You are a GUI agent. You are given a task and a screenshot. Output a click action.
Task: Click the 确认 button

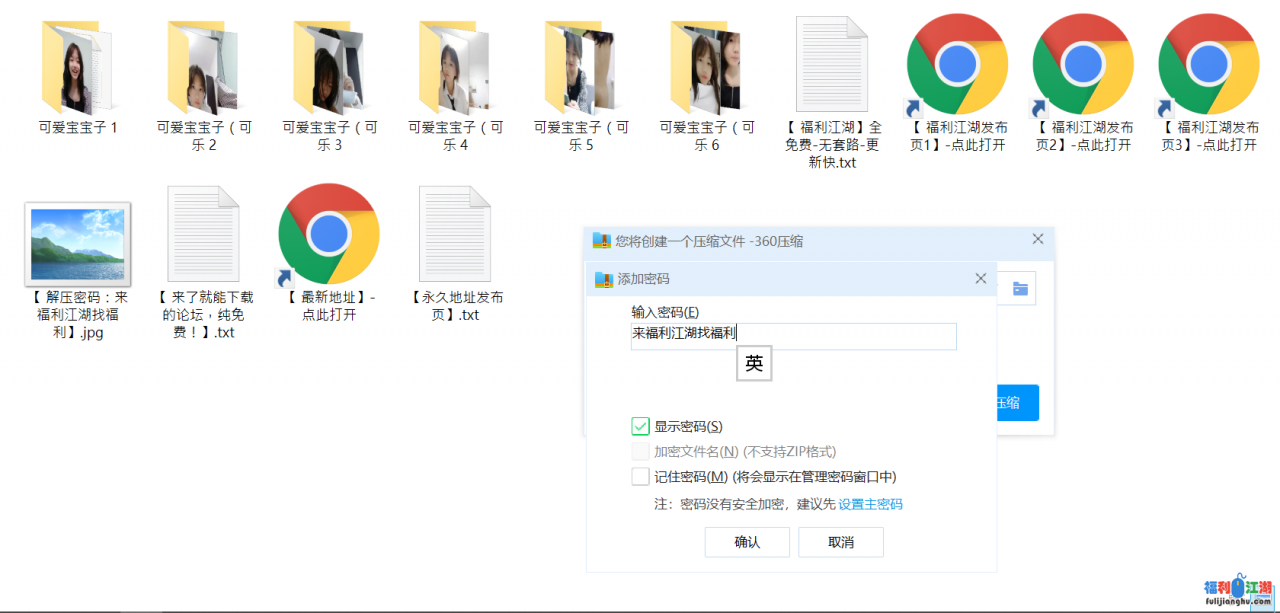tap(747, 542)
